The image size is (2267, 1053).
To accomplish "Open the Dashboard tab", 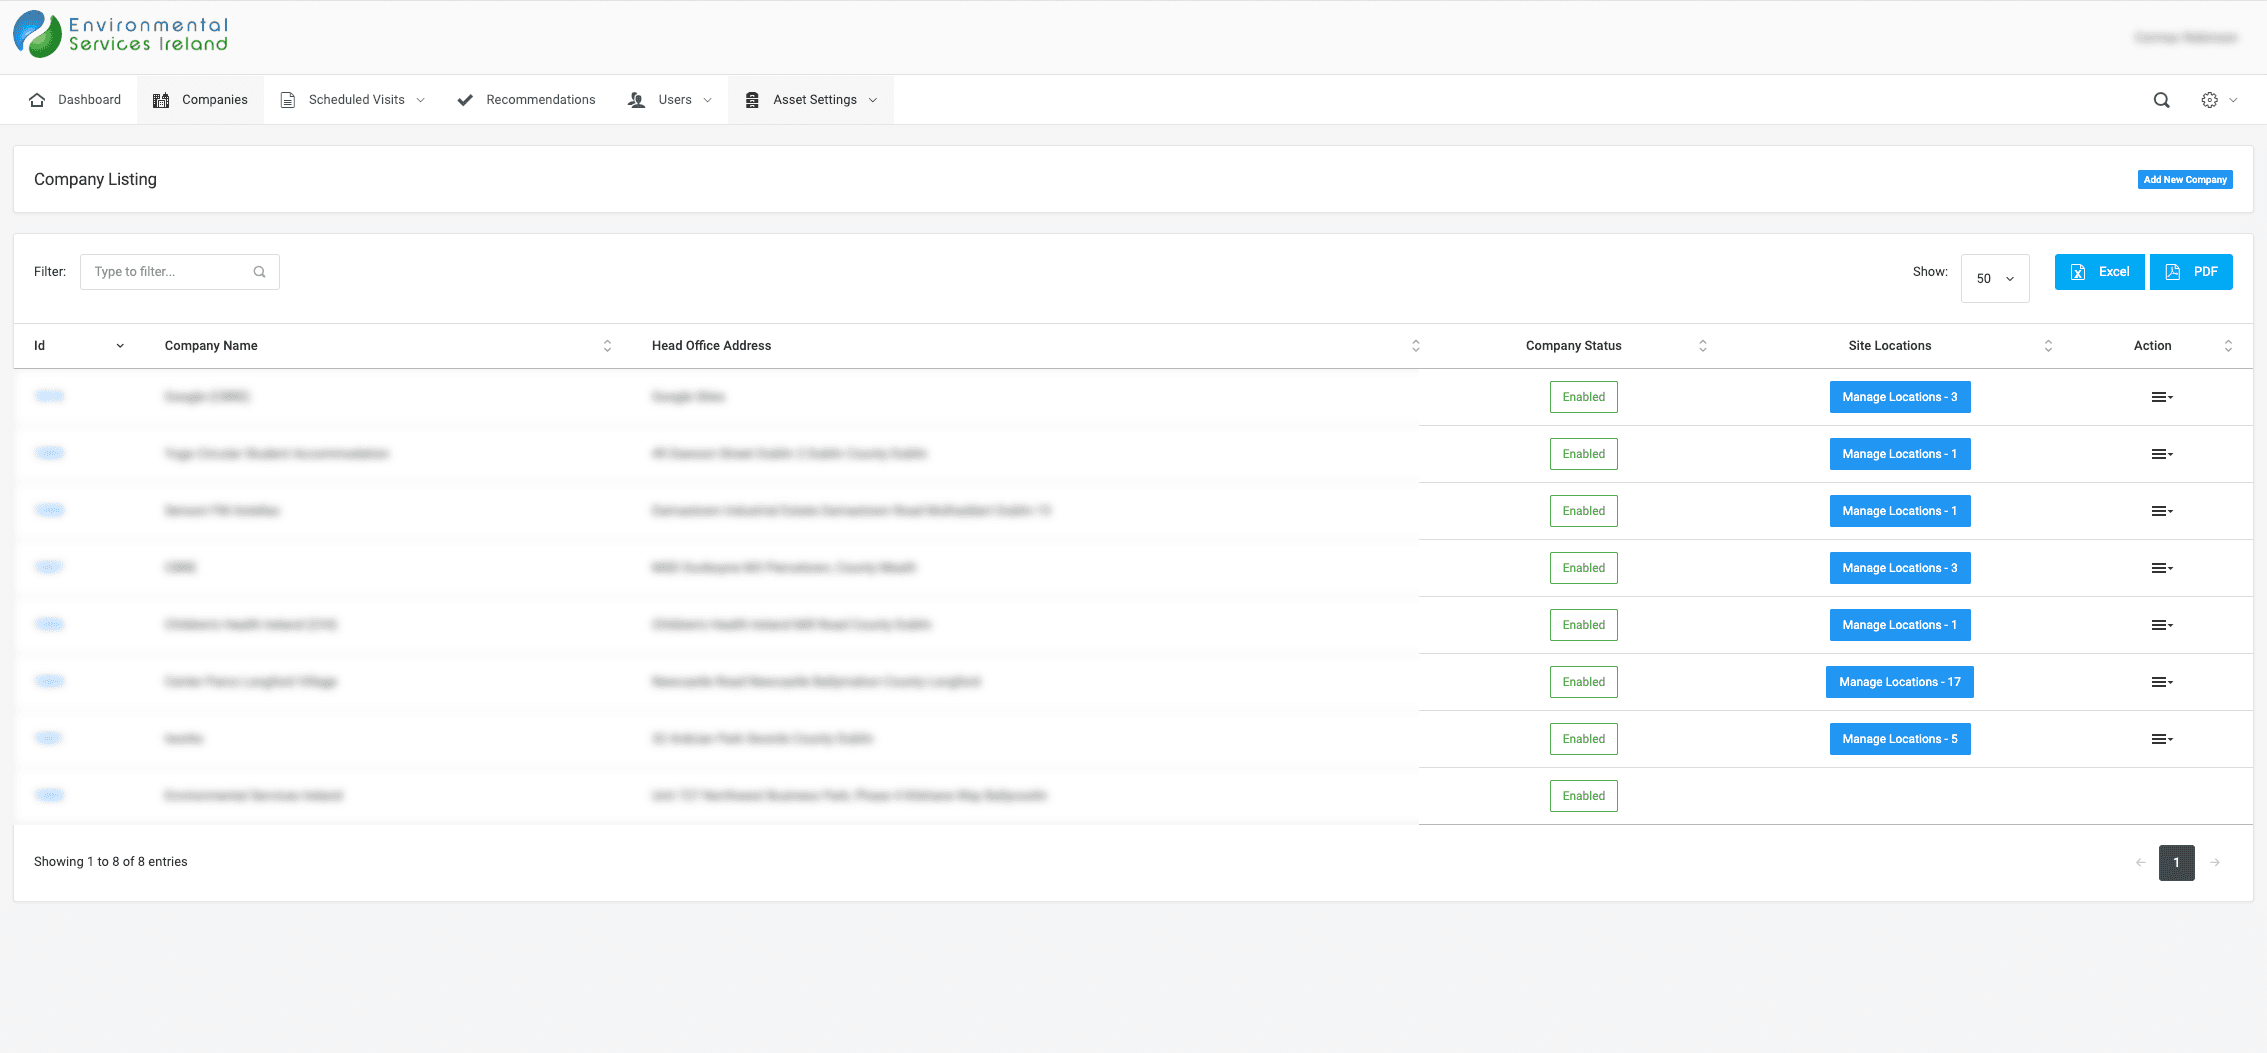I will [x=75, y=100].
